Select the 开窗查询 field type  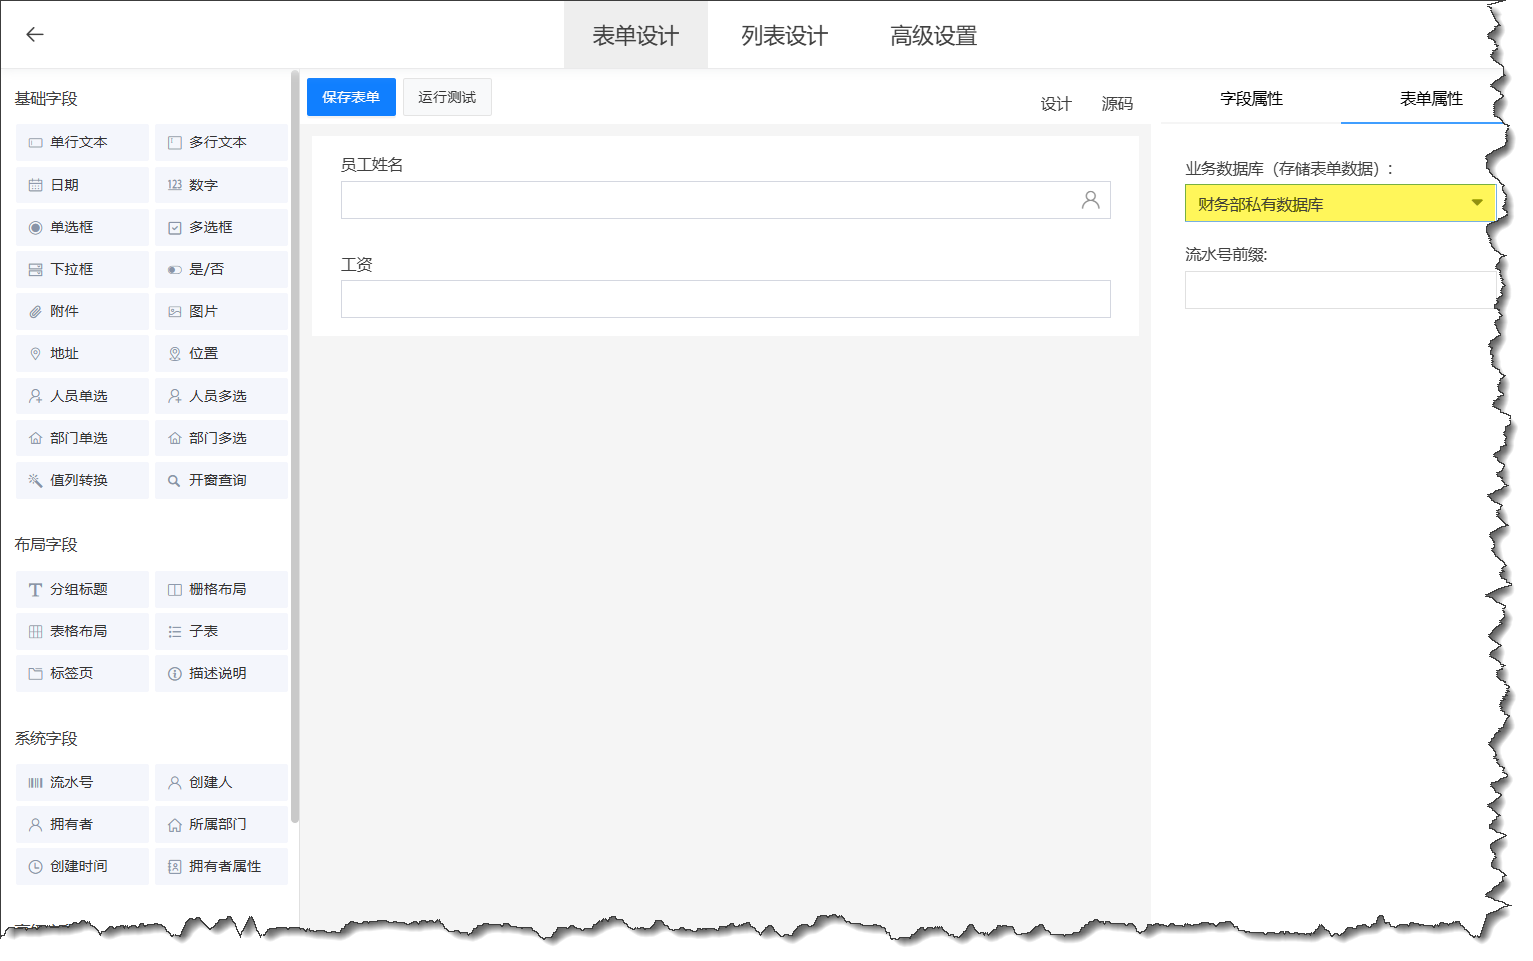coord(221,479)
